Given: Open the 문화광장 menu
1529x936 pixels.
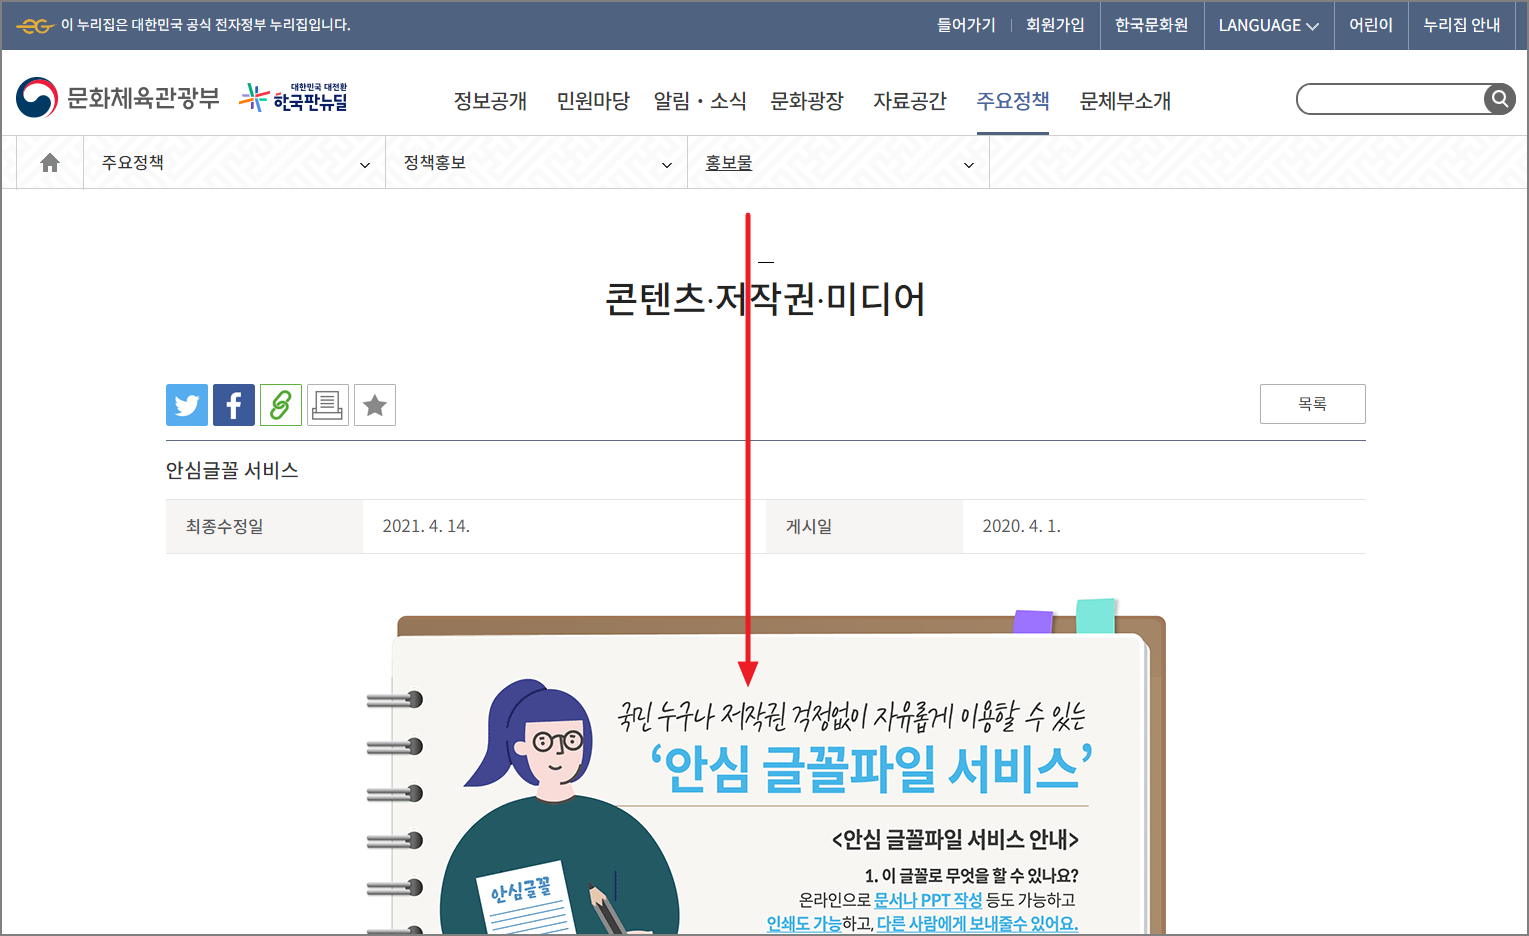Looking at the screenshot, I should [x=807, y=101].
